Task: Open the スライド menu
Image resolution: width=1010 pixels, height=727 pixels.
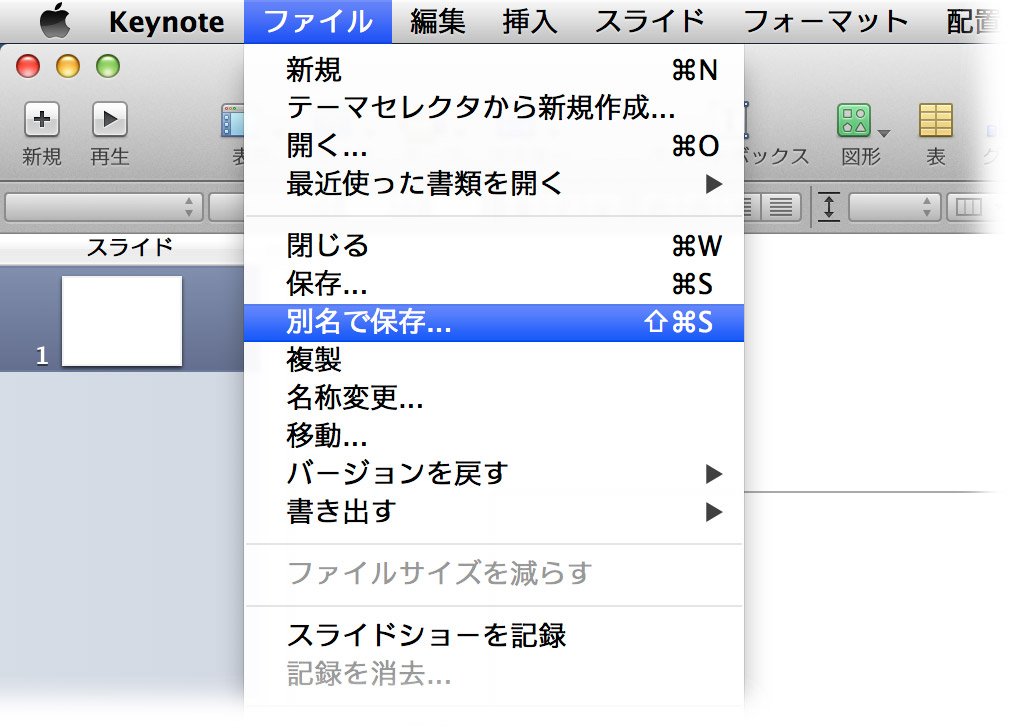Action: coord(649,21)
